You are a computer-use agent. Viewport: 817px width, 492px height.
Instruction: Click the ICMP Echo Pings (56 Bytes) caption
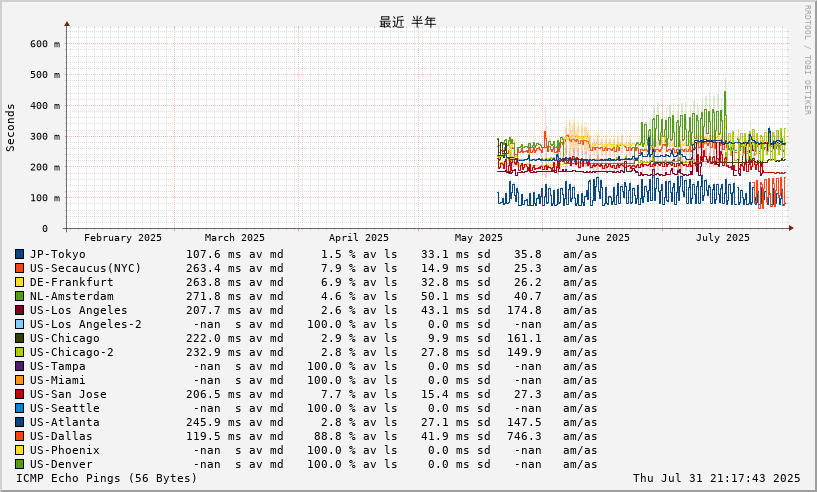107,478
